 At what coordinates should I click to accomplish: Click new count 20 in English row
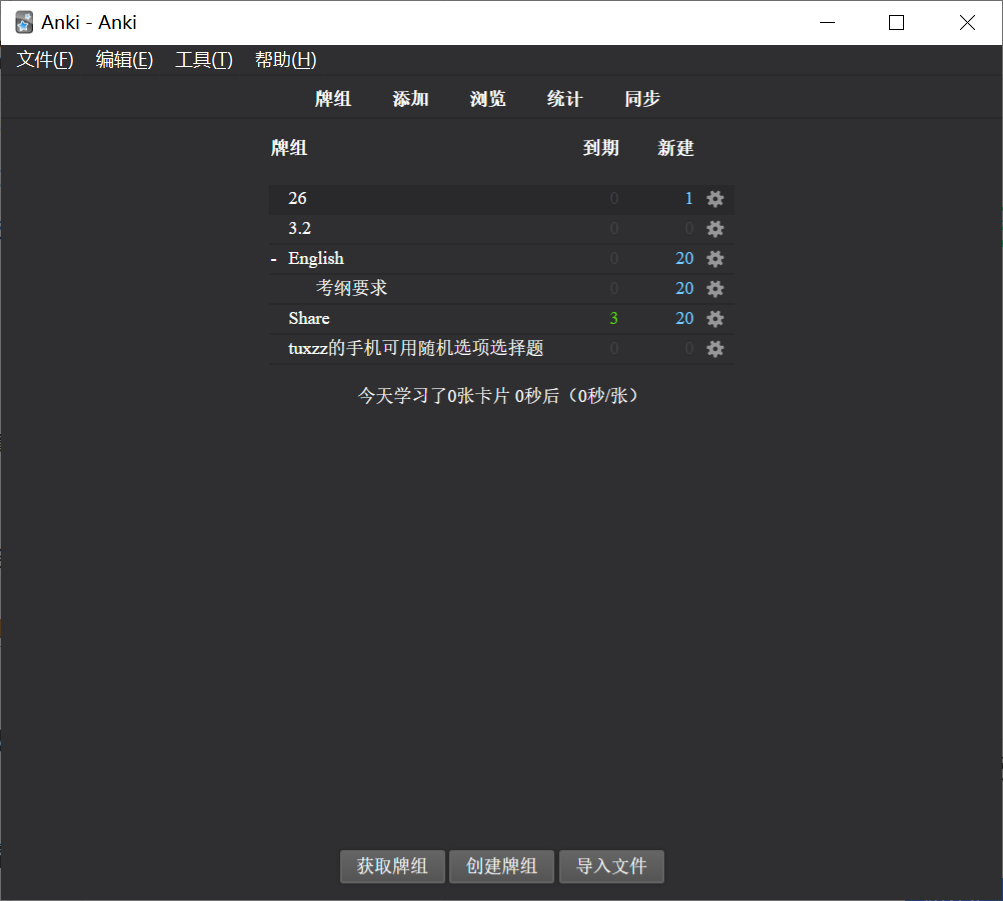[x=684, y=258]
